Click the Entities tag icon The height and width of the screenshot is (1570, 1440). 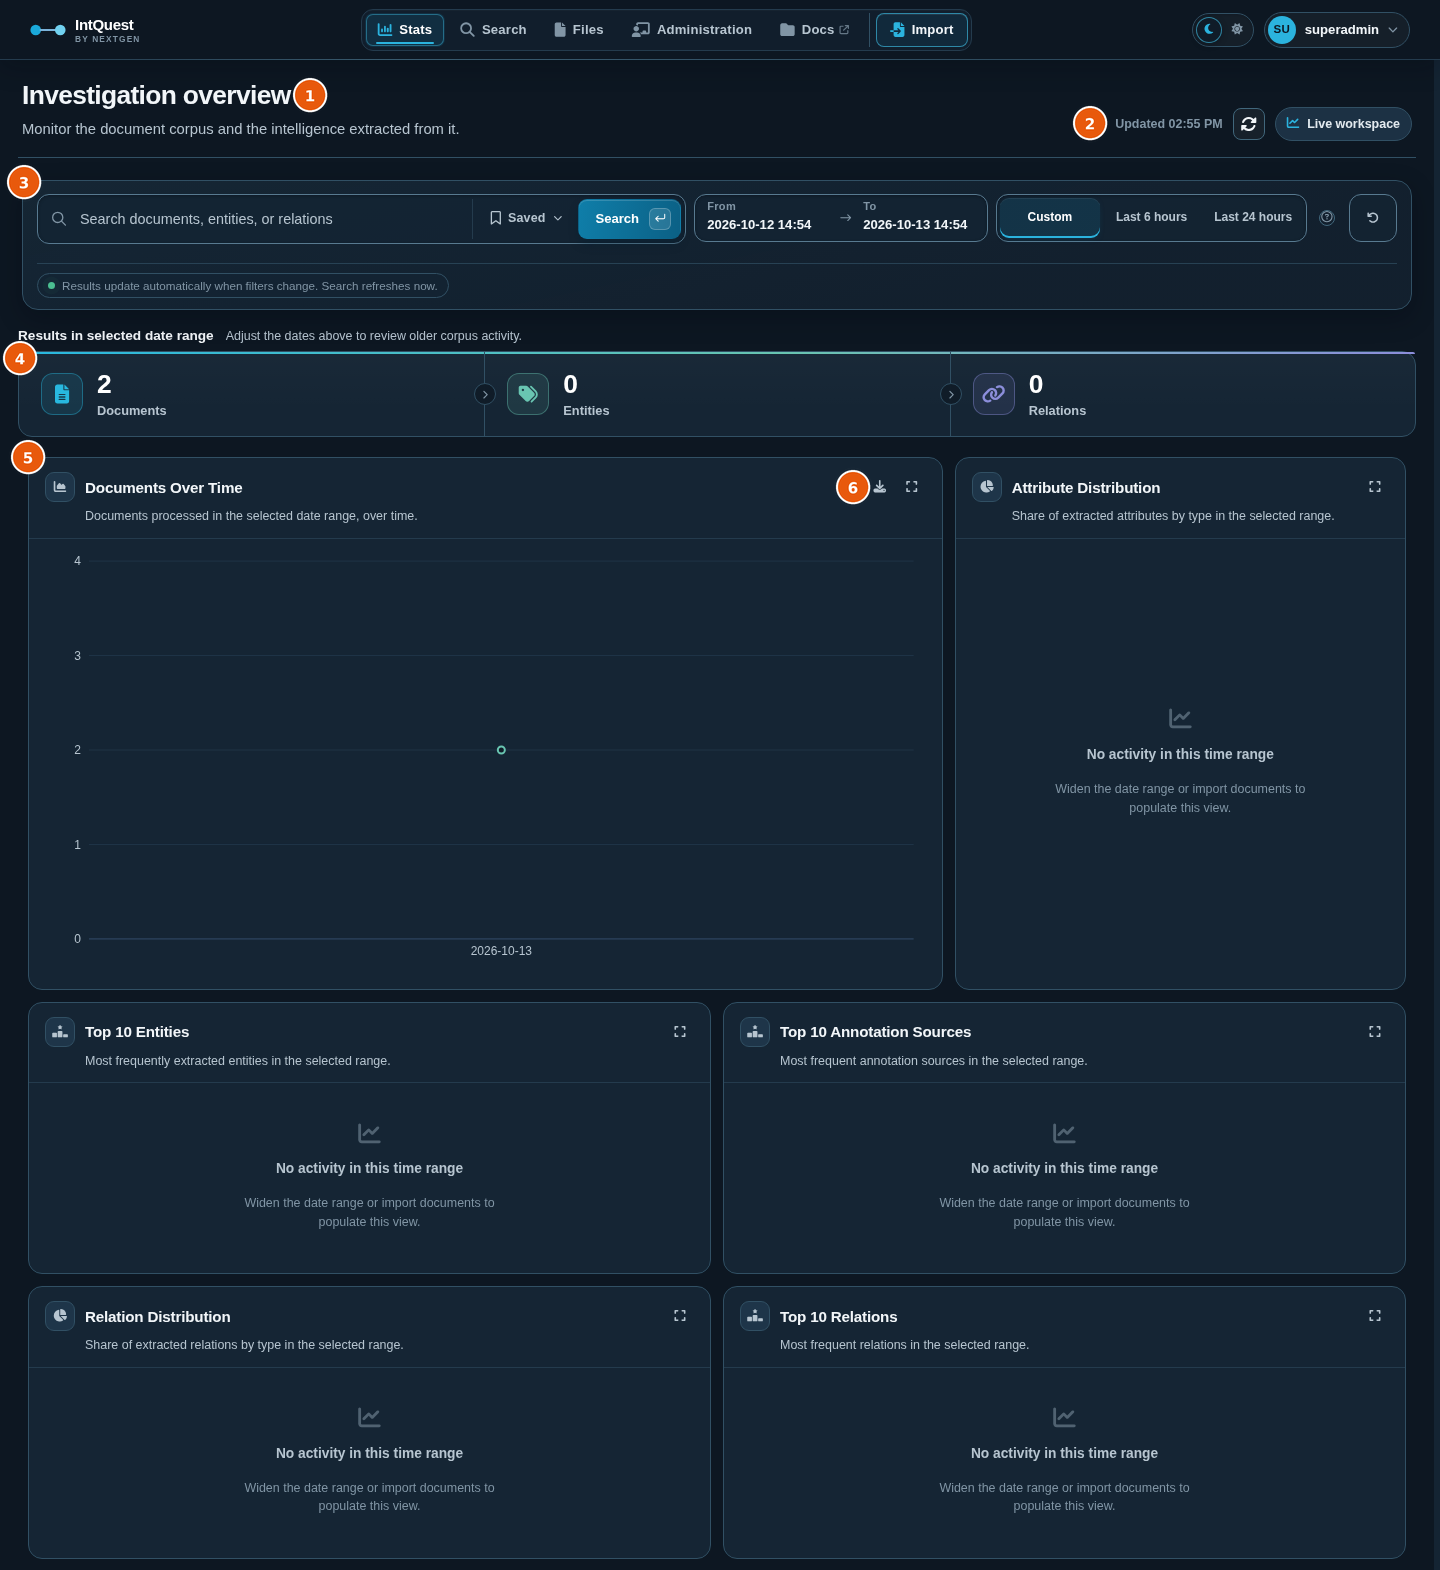tap(528, 394)
